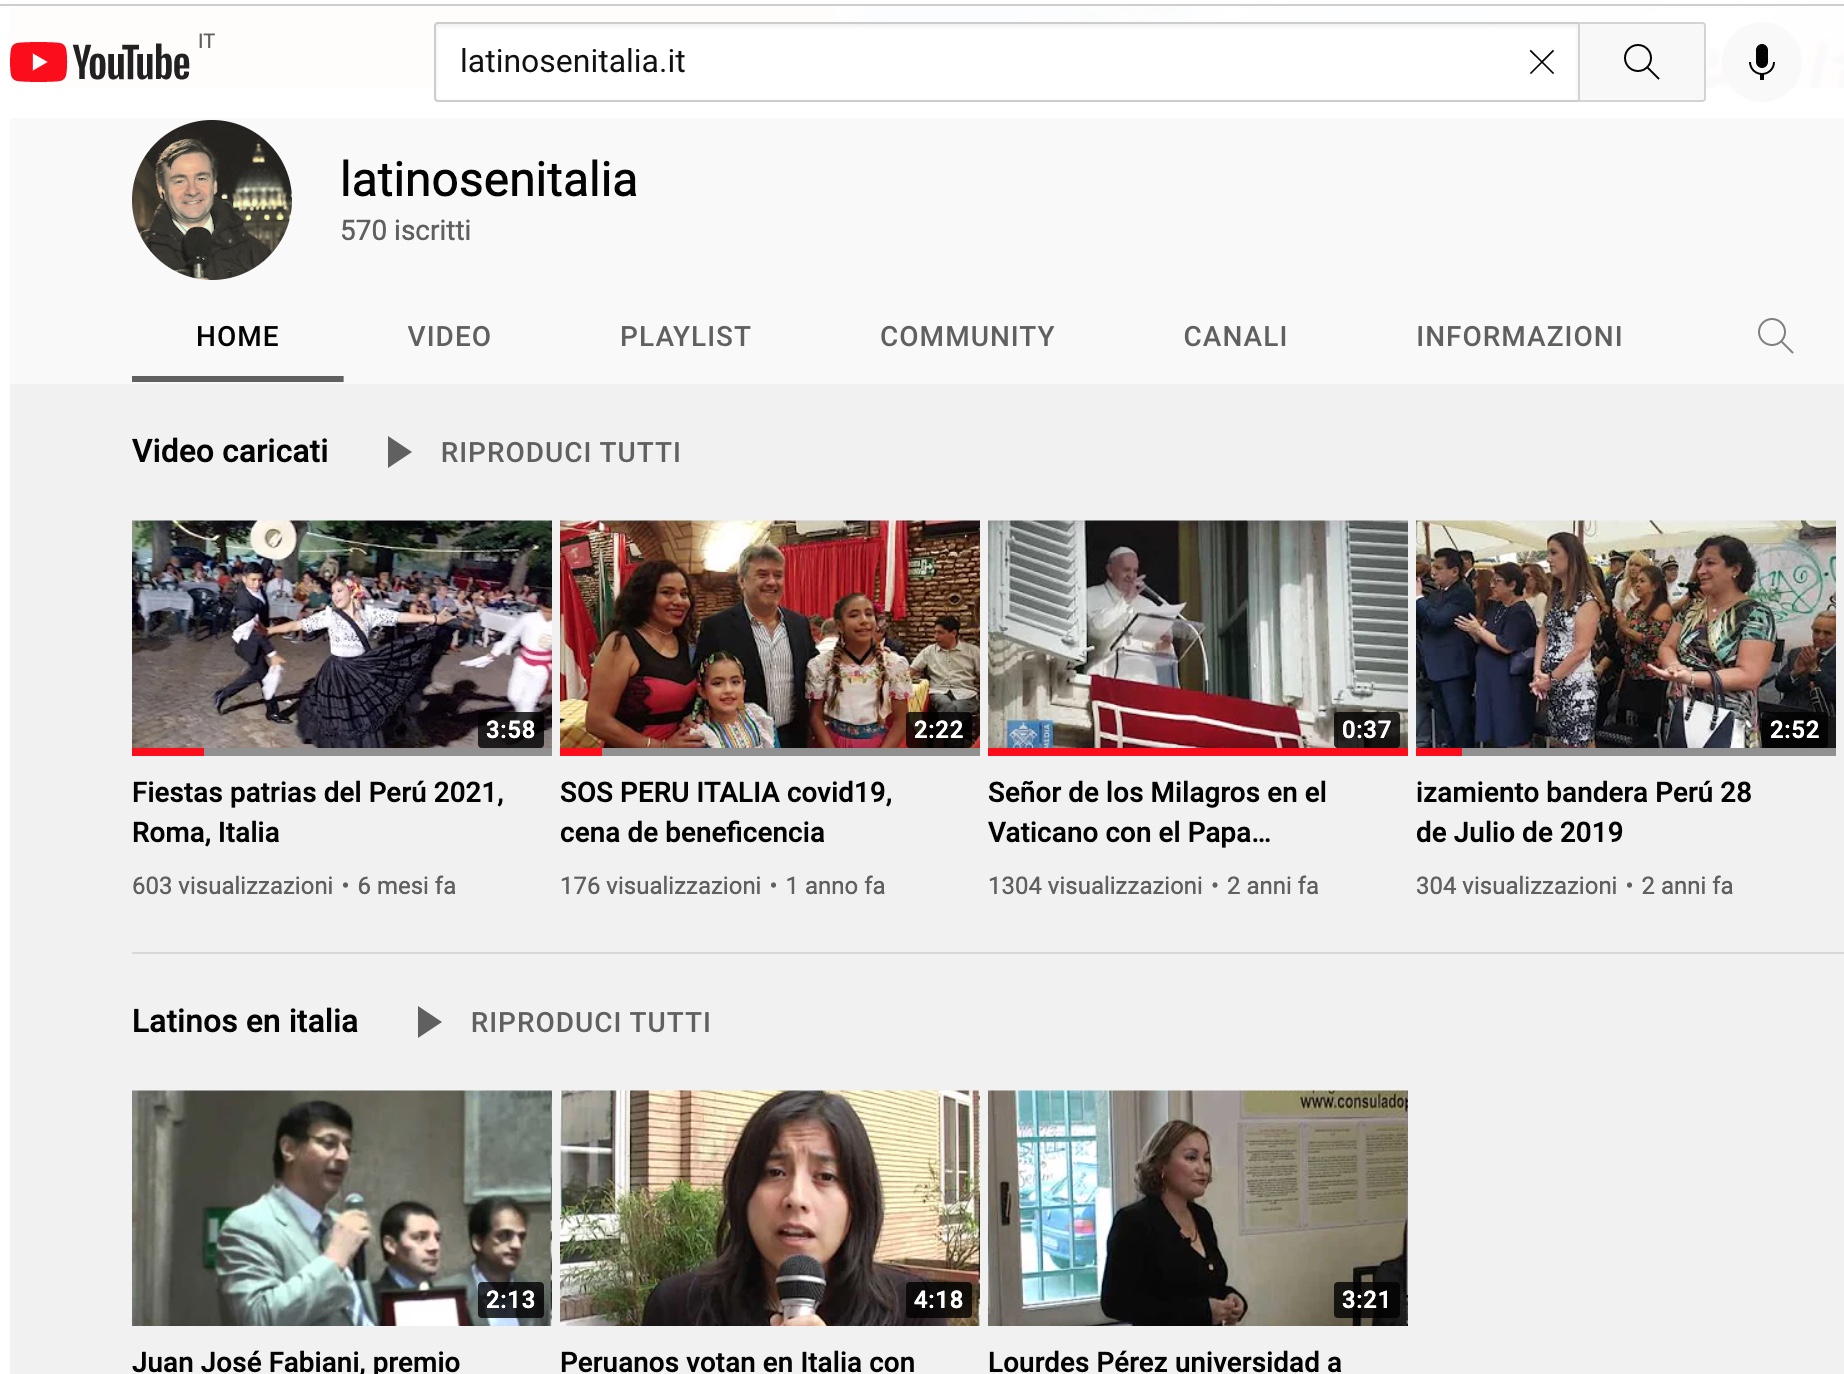
Task: Click play icon next to Latinos en italia
Action: [429, 1022]
